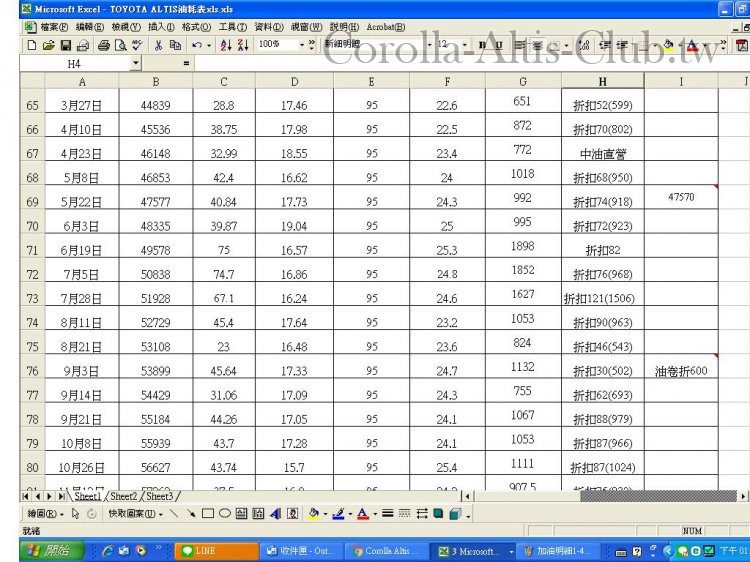The image size is (750, 562).
Task: Insert Clip Art from drawing toolbar
Action: tap(292, 514)
